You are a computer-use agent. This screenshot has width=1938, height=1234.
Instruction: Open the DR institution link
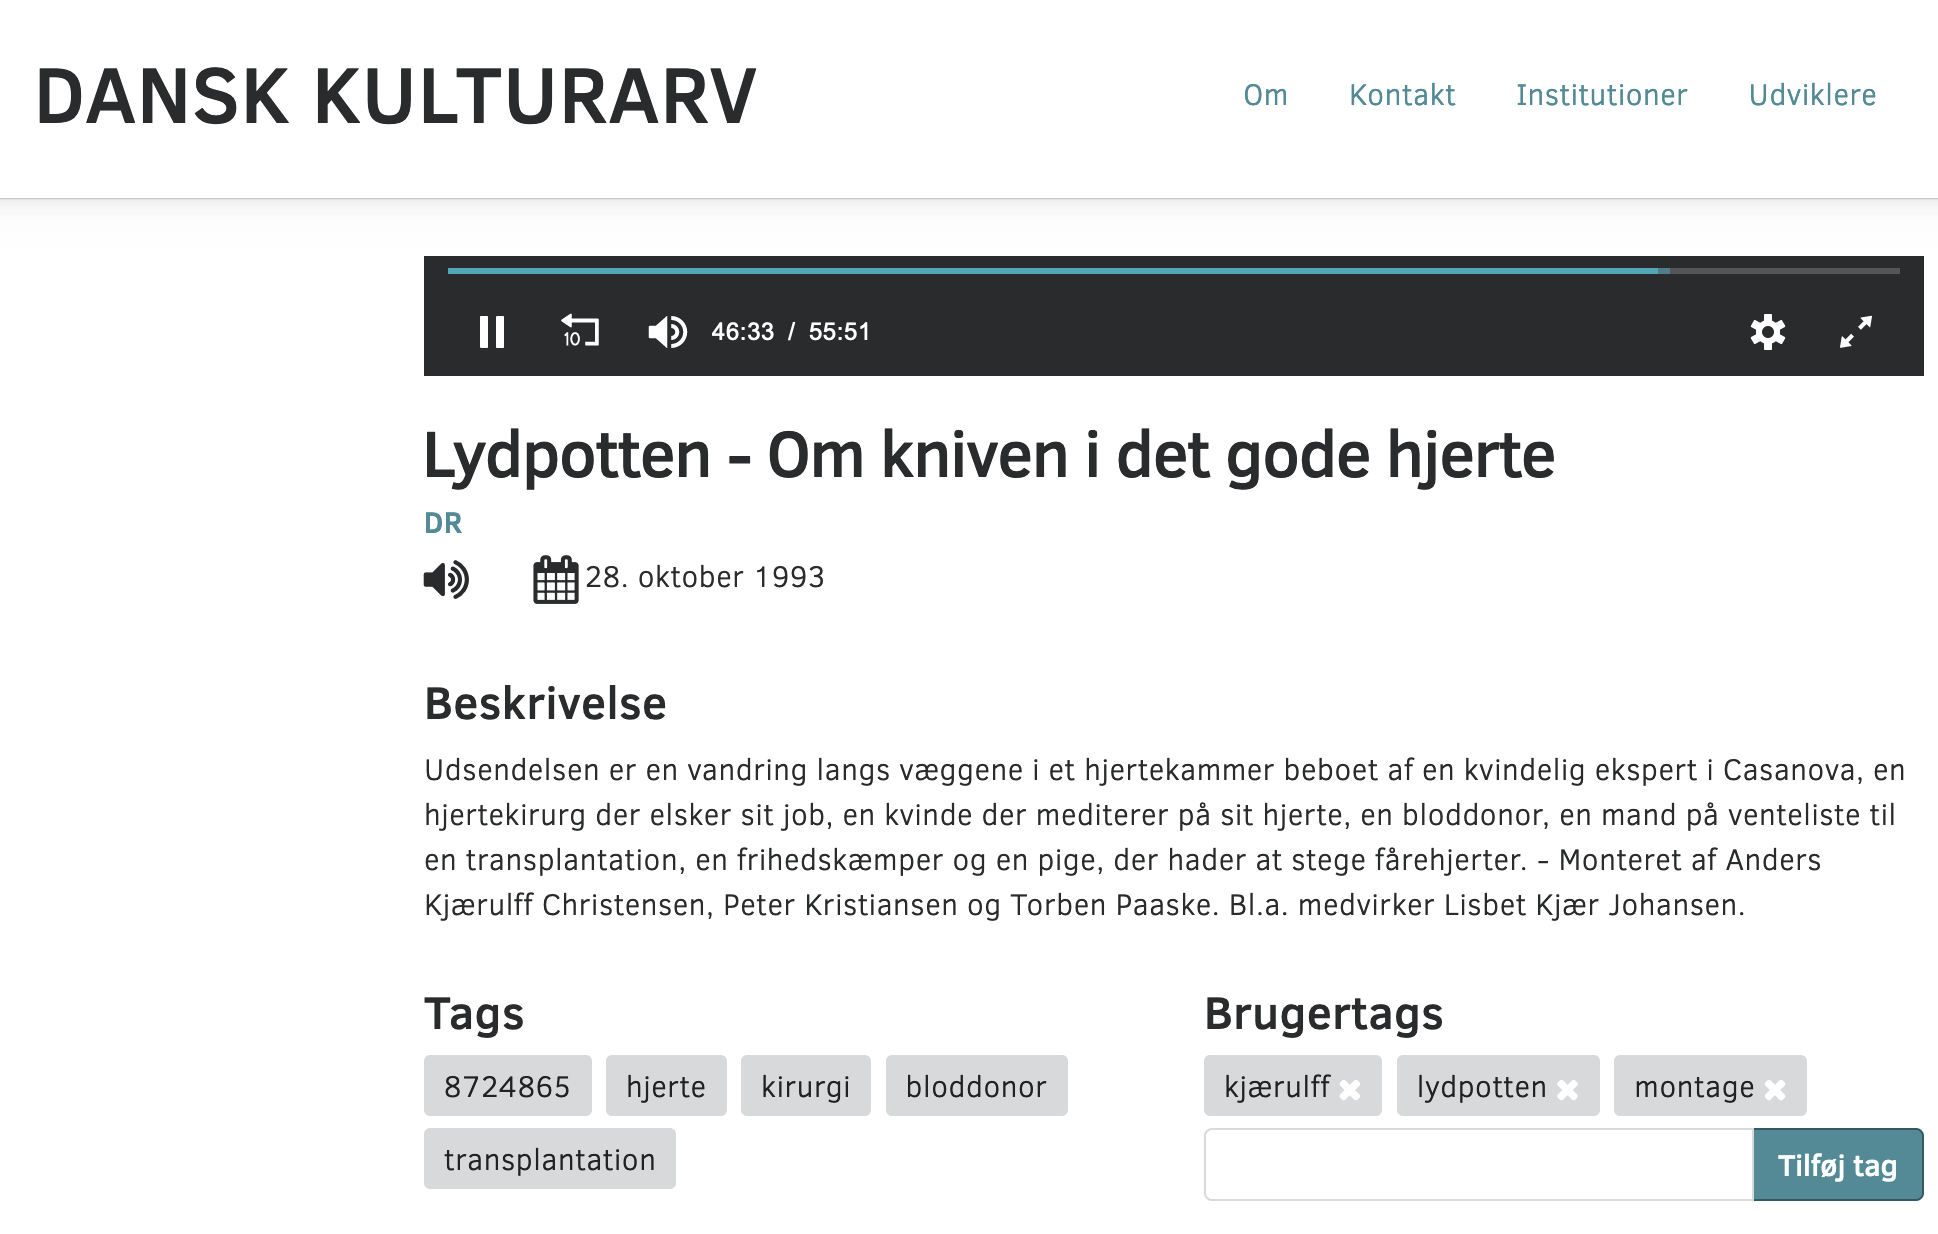(443, 523)
